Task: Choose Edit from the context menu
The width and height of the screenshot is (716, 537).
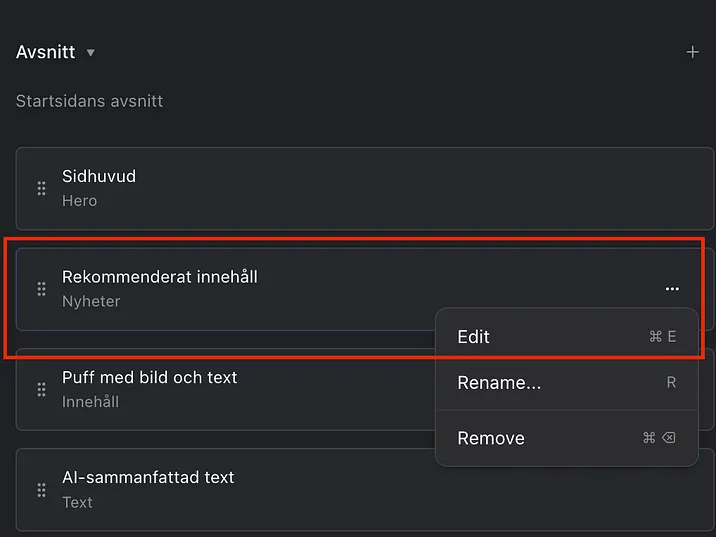Action: (x=473, y=337)
